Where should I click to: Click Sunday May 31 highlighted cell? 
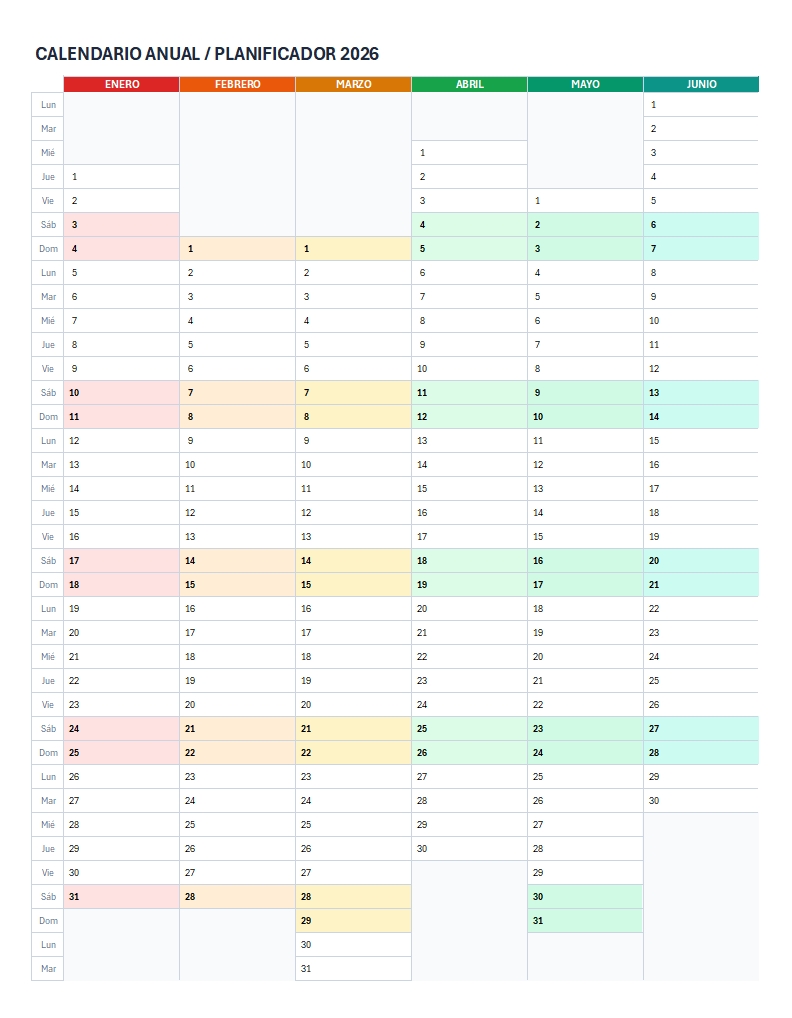585,921
